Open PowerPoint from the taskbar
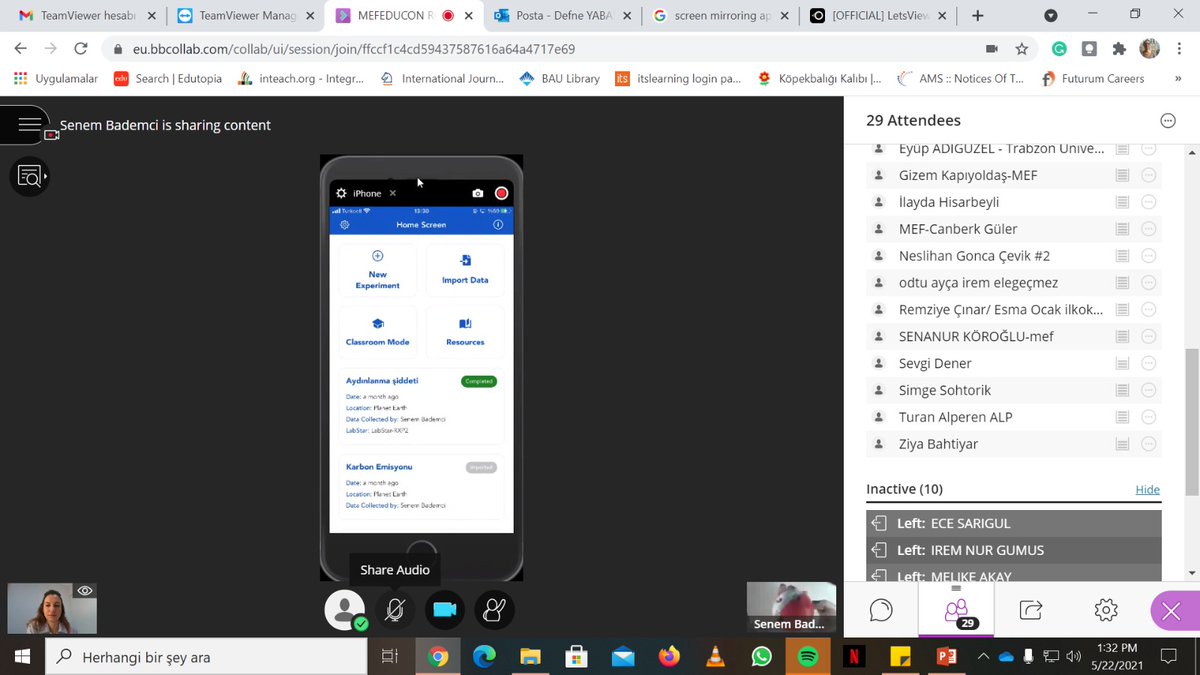The height and width of the screenshot is (675, 1200). pyautogui.click(x=946, y=657)
